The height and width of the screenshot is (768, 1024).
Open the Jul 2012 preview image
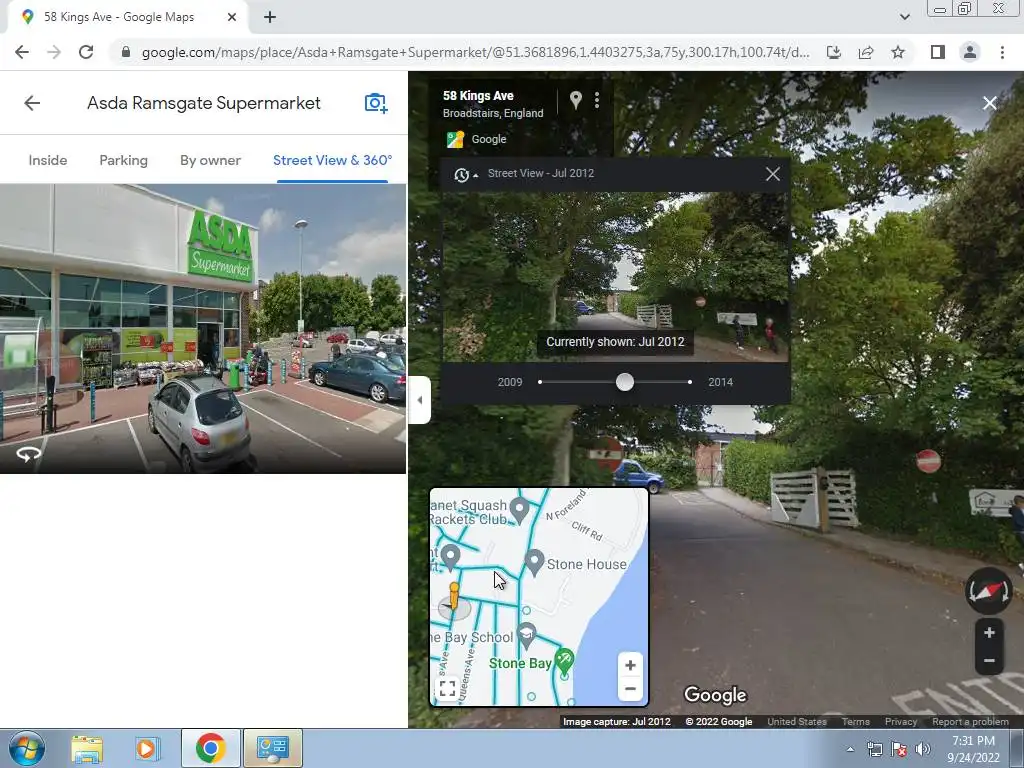[615, 277]
